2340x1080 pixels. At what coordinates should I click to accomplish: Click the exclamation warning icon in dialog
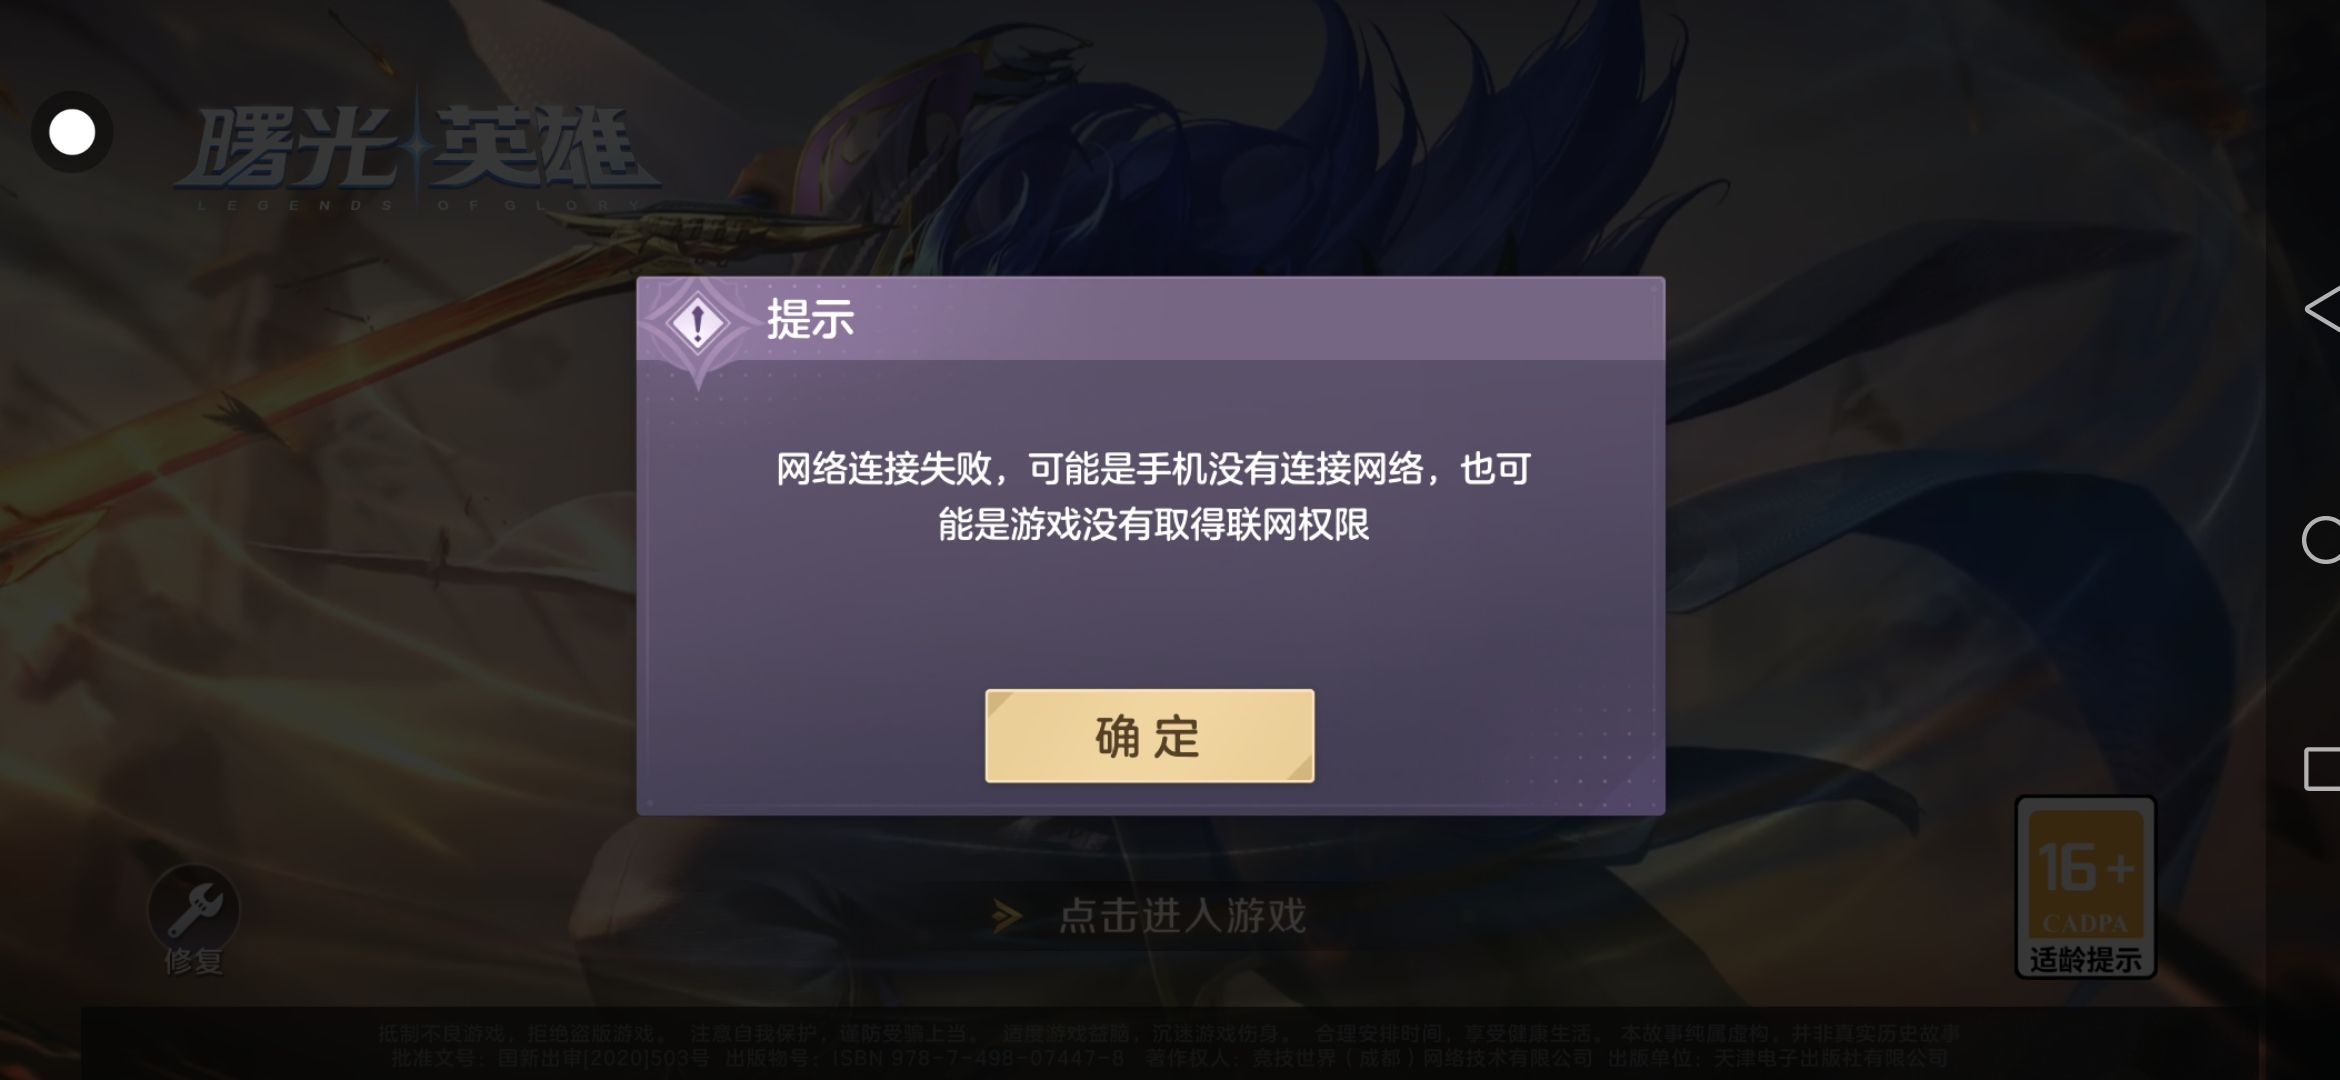698,323
